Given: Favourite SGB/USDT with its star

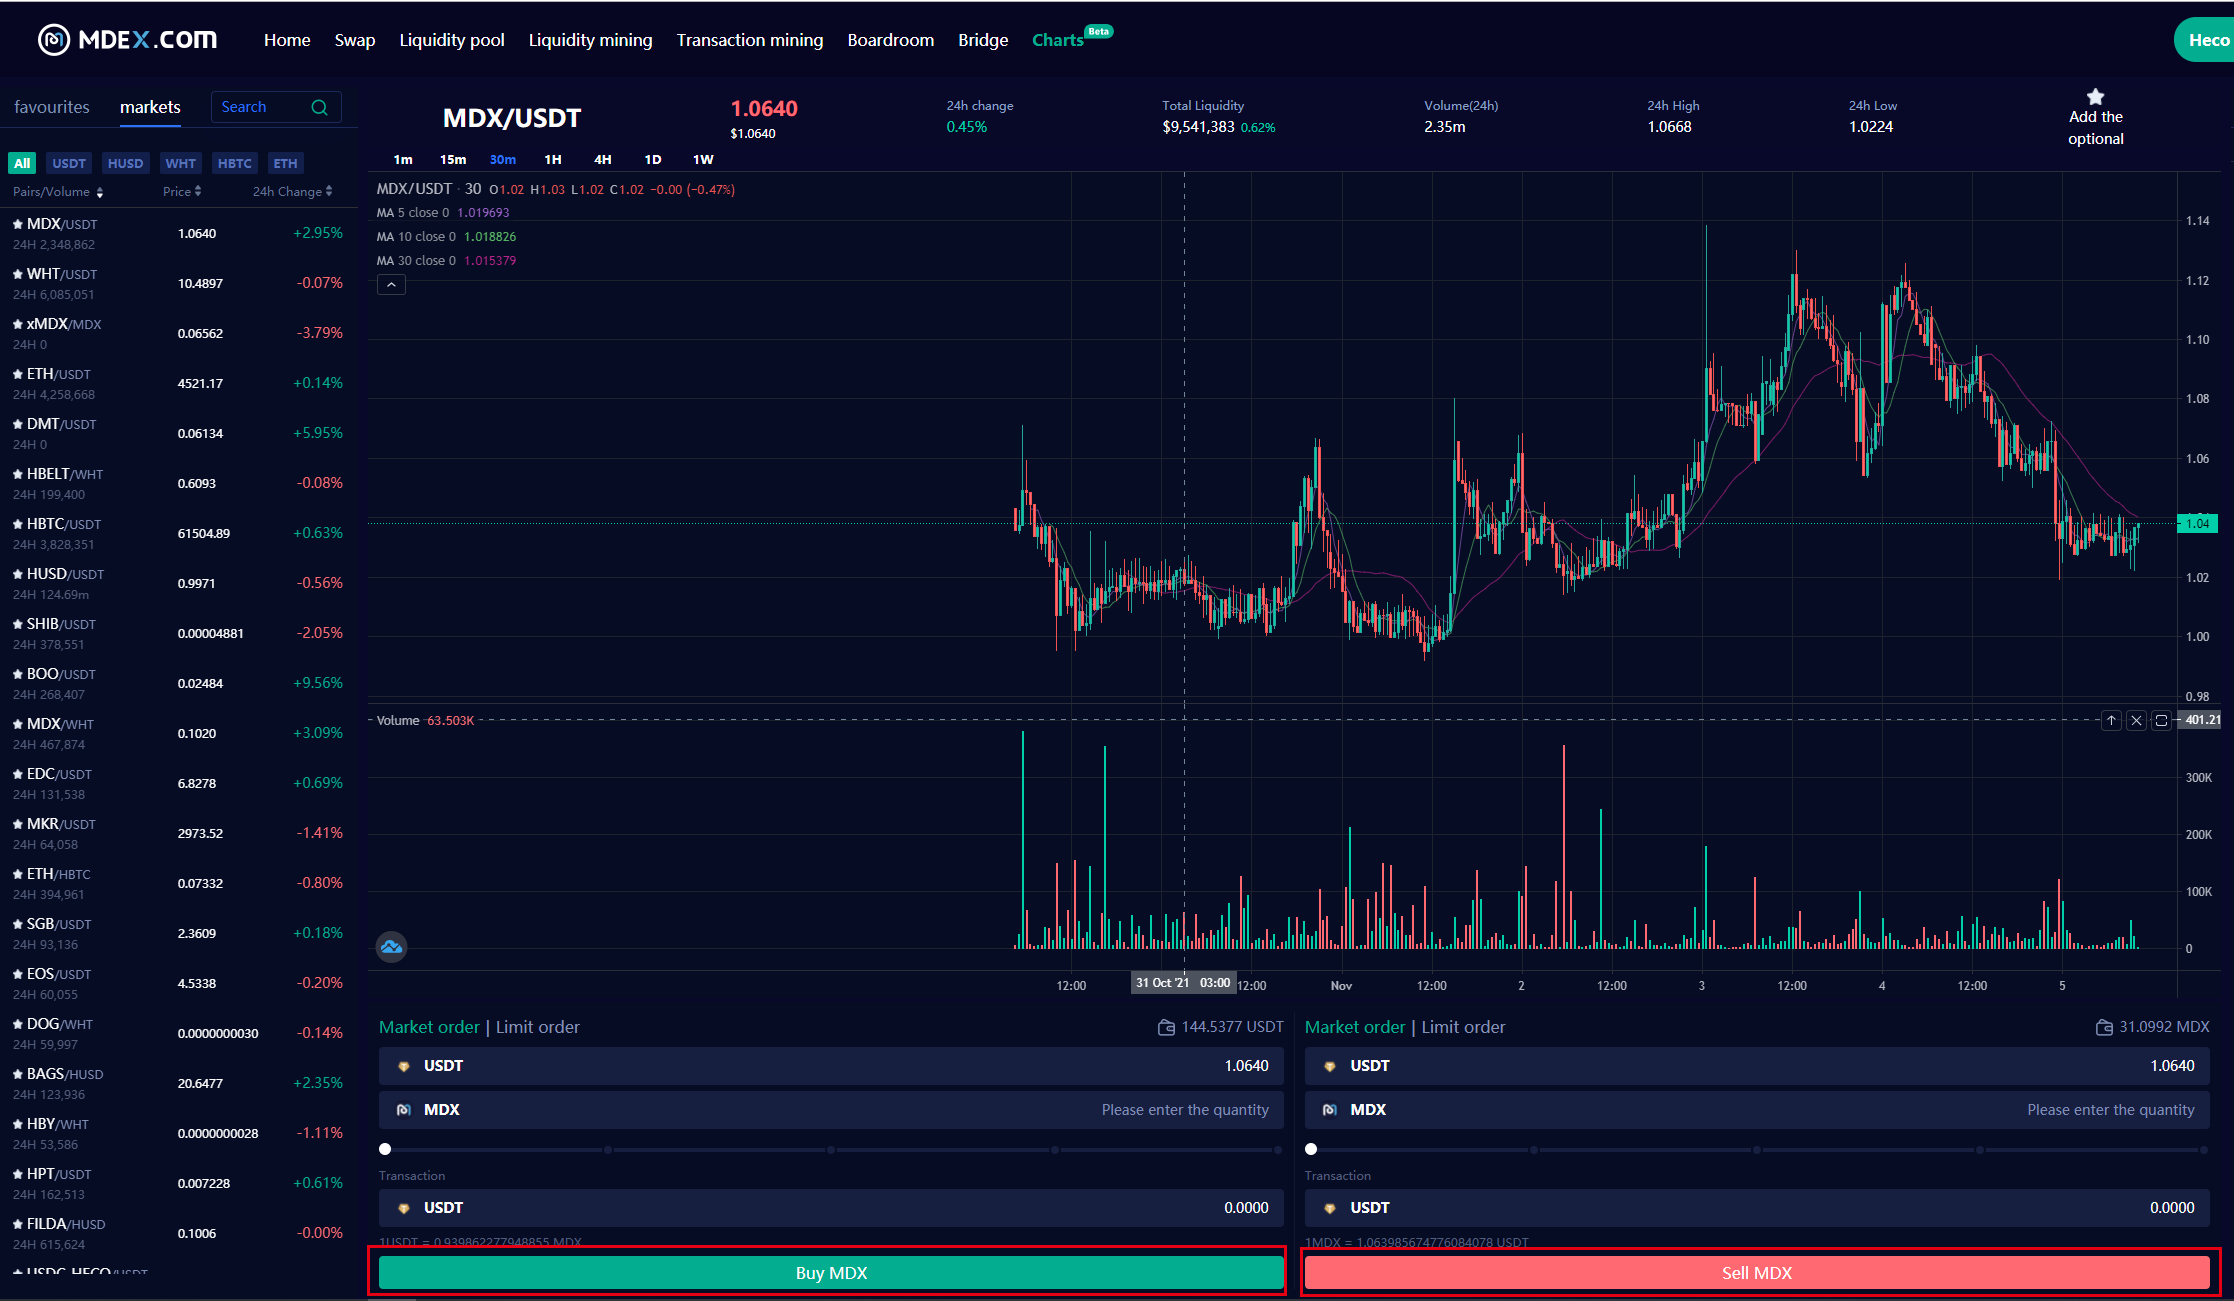Looking at the screenshot, I should [x=18, y=924].
